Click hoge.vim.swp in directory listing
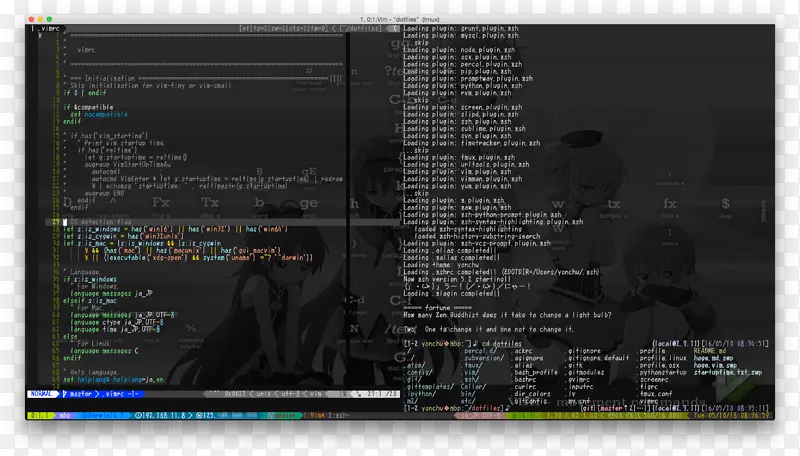Image resolution: width=800 pixels, height=456 pixels. point(715,365)
